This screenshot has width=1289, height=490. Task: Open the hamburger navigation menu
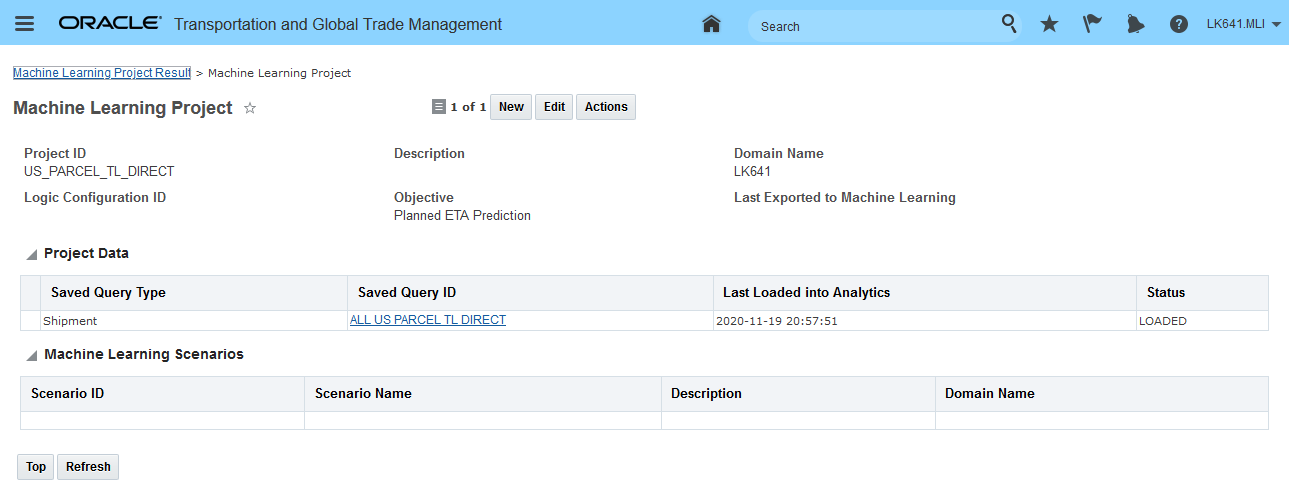(x=25, y=24)
